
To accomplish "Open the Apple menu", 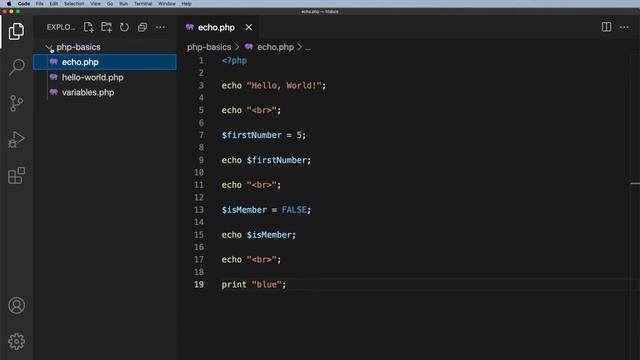I will (9, 4).
